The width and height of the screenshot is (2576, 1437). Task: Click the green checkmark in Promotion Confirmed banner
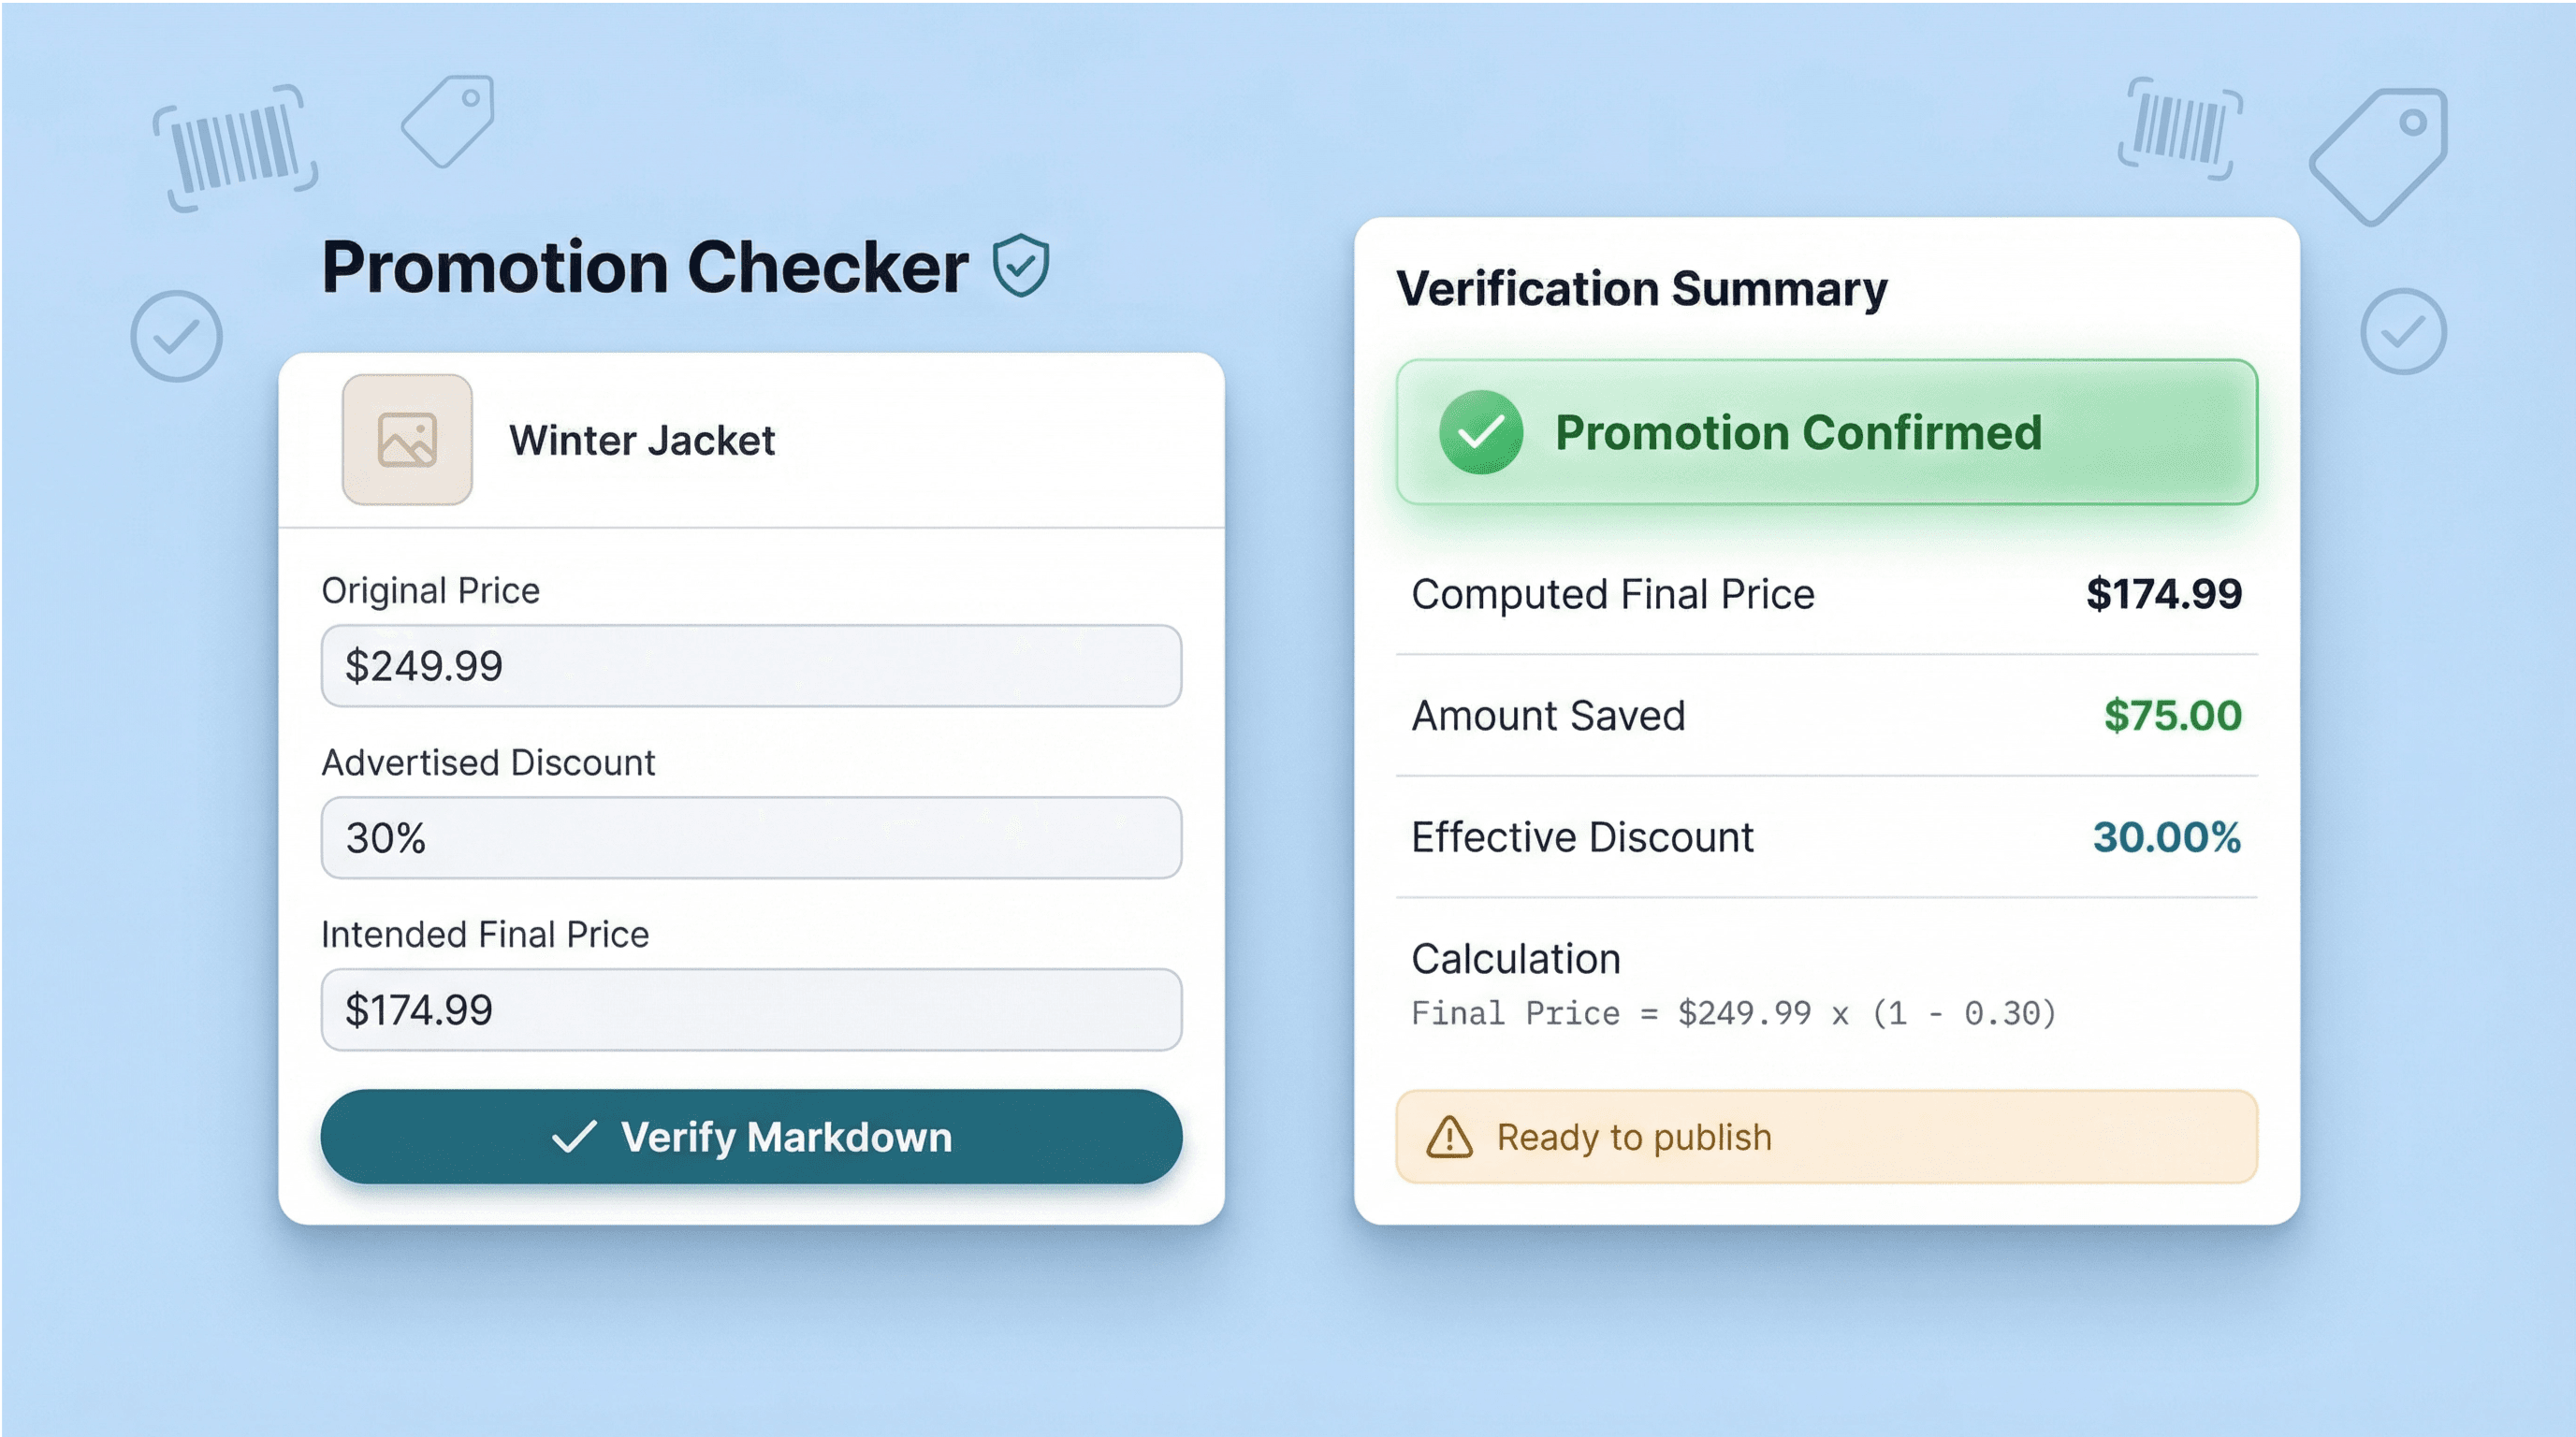(1479, 432)
